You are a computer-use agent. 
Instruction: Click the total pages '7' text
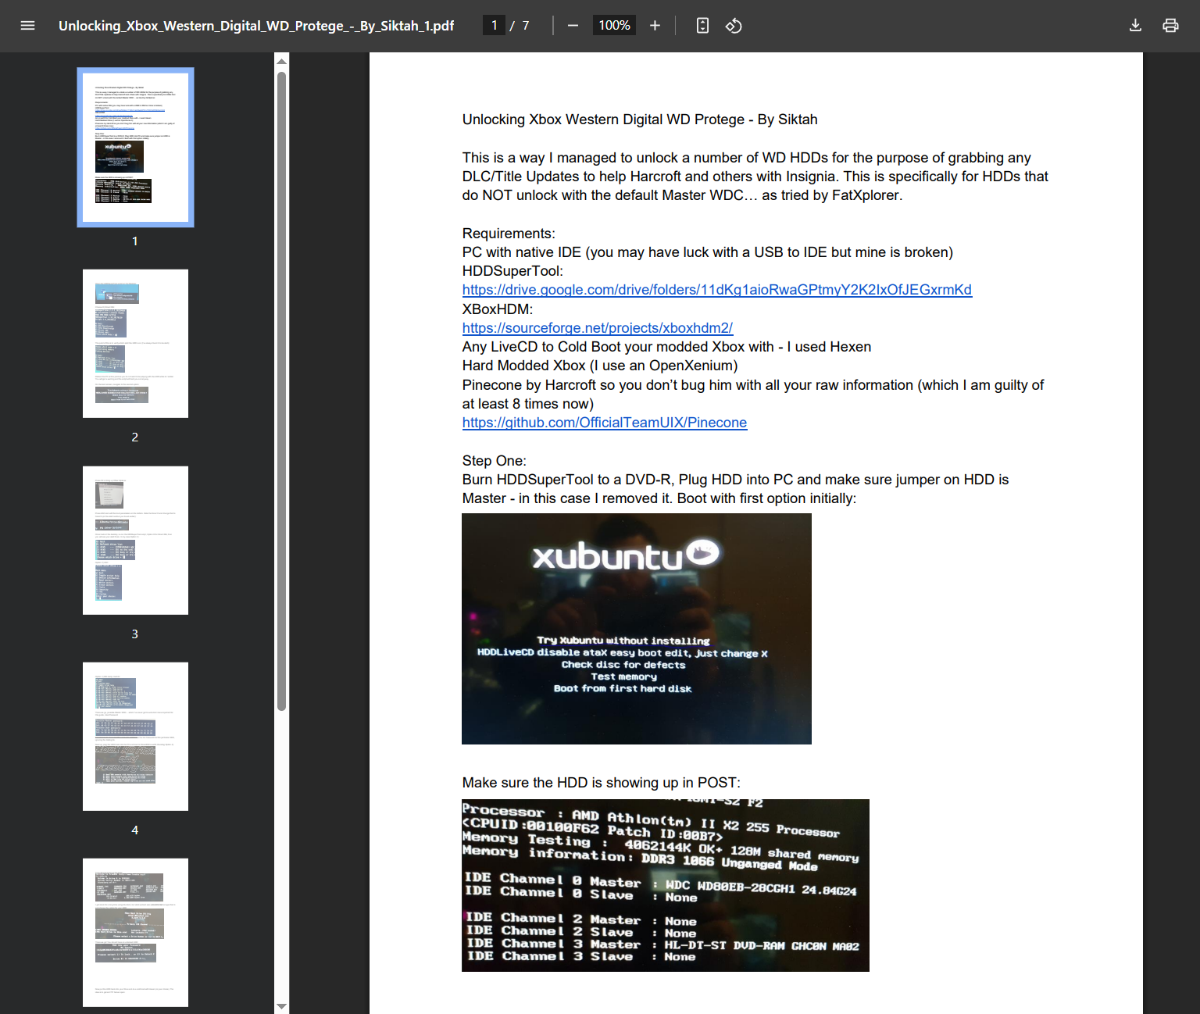525,25
